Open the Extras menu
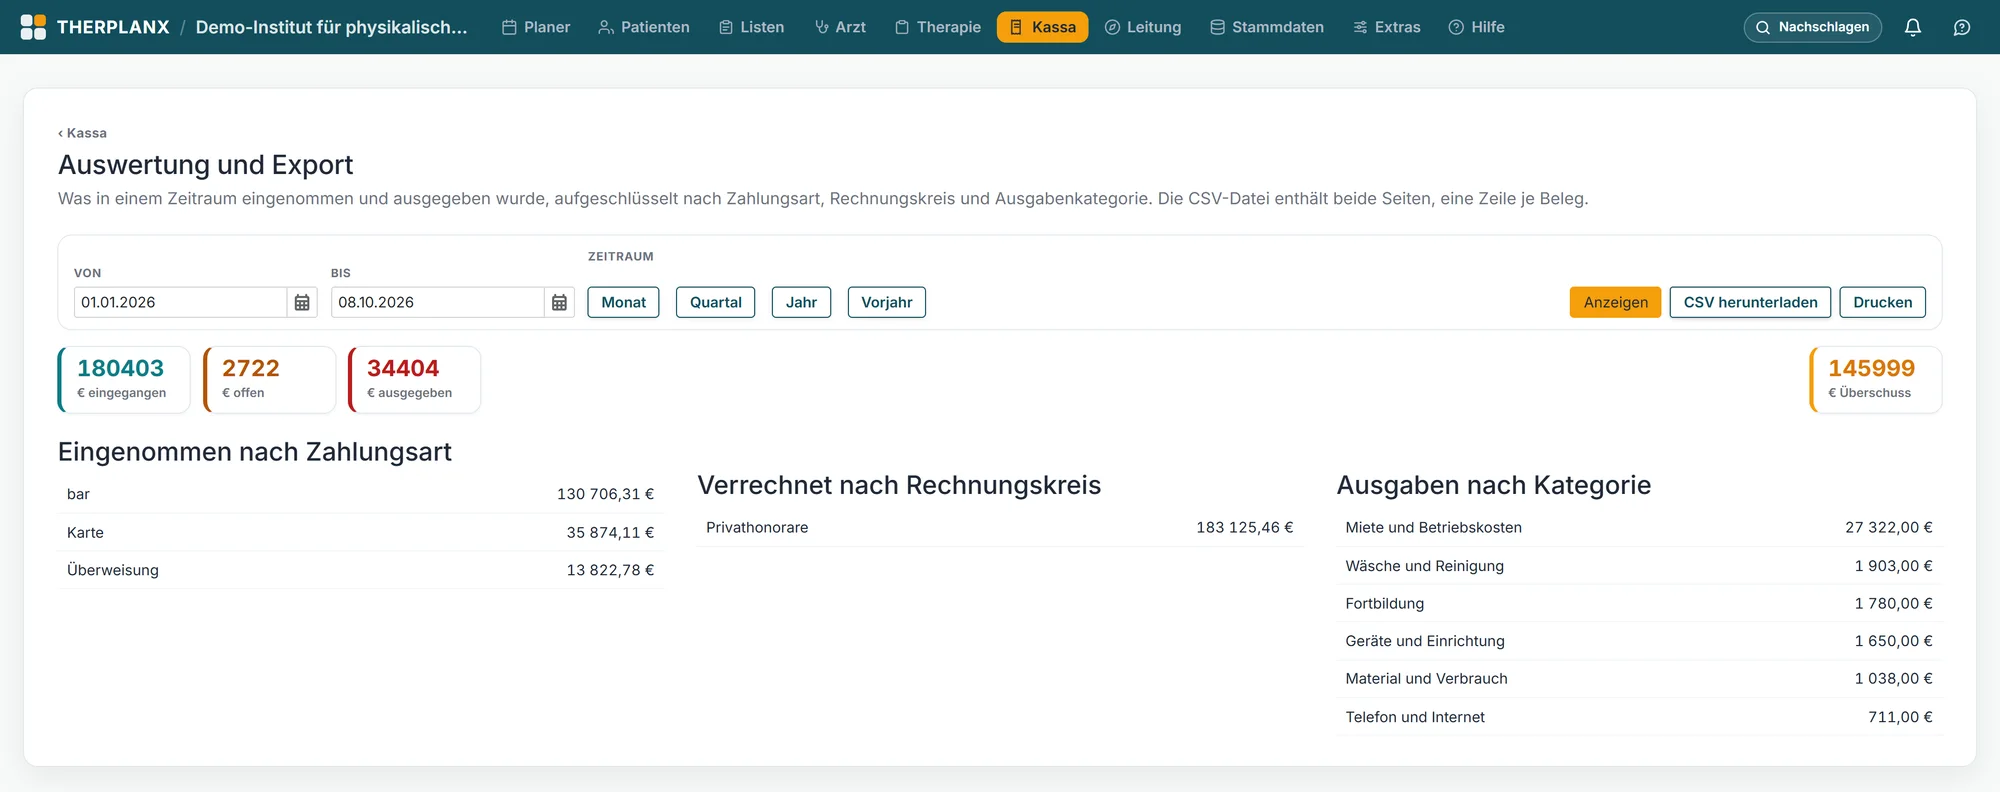The image size is (2000, 792). tap(1387, 27)
